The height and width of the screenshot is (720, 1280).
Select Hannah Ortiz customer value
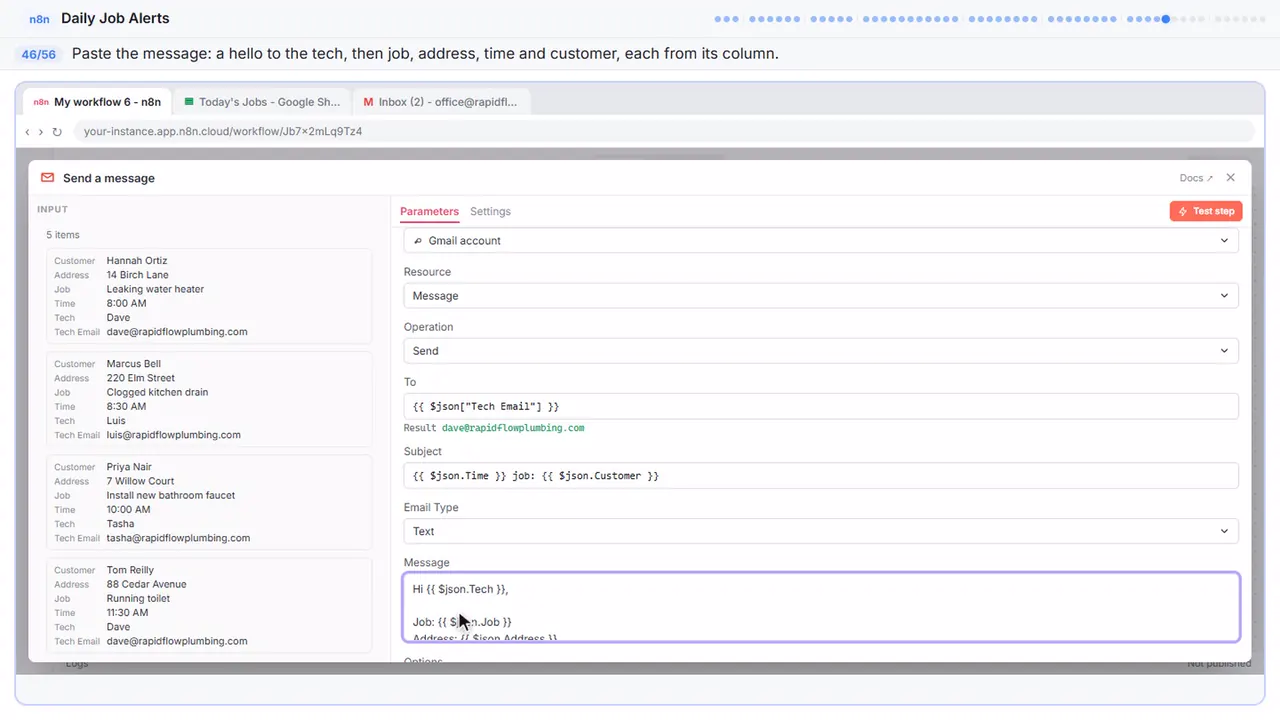point(137,261)
